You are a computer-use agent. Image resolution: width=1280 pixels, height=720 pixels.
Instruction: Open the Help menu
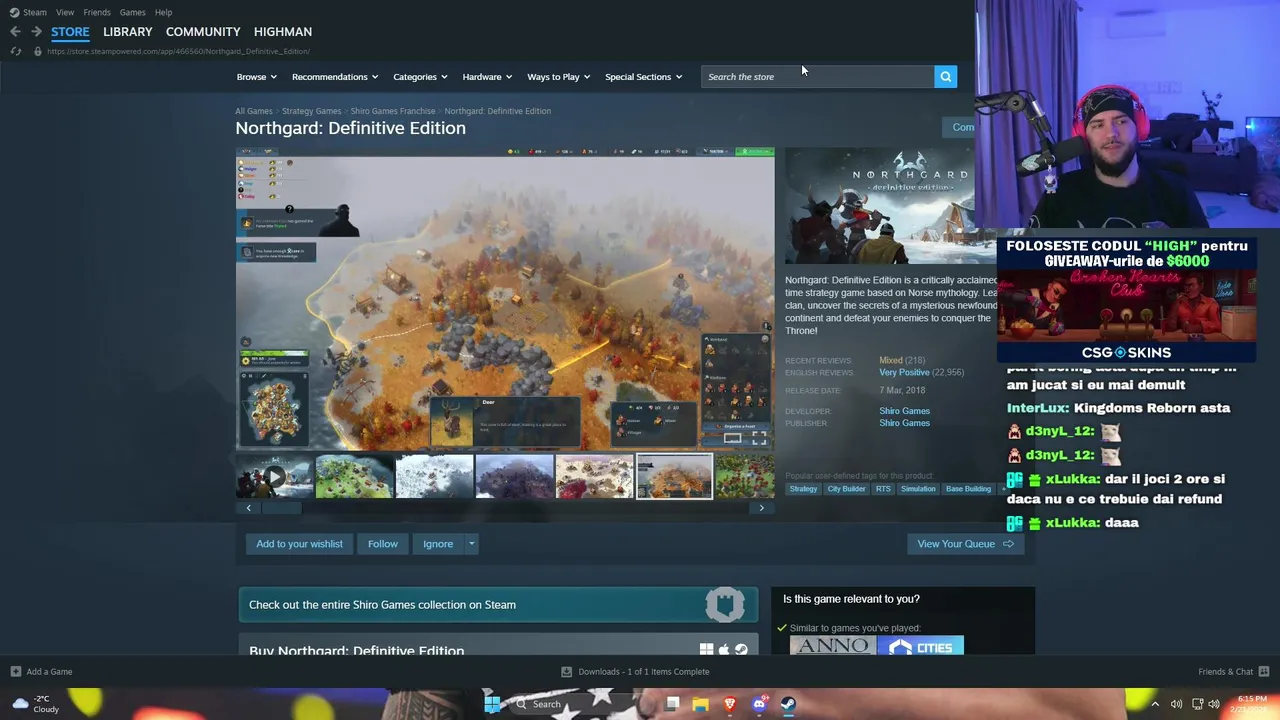point(163,12)
